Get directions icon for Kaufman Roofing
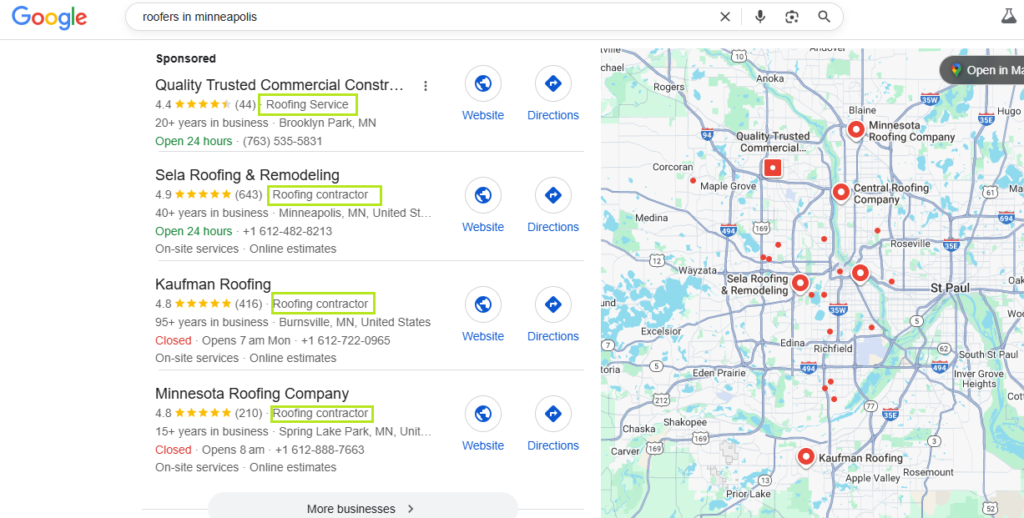The height and width of the screenshot is (518, 1024). (x=553, y=304)
